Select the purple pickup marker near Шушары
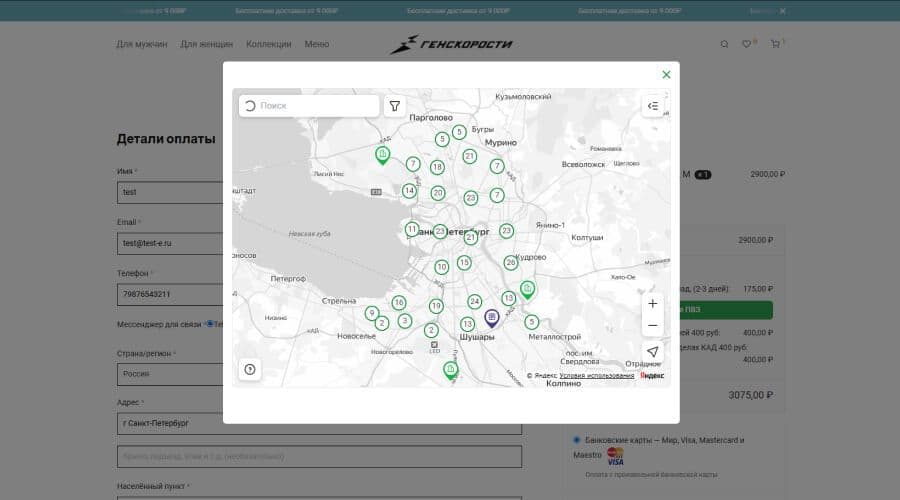 492,317
